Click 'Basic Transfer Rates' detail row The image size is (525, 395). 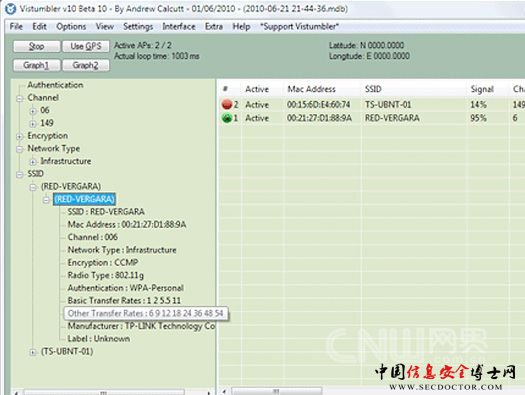click(x=124, y=301)
